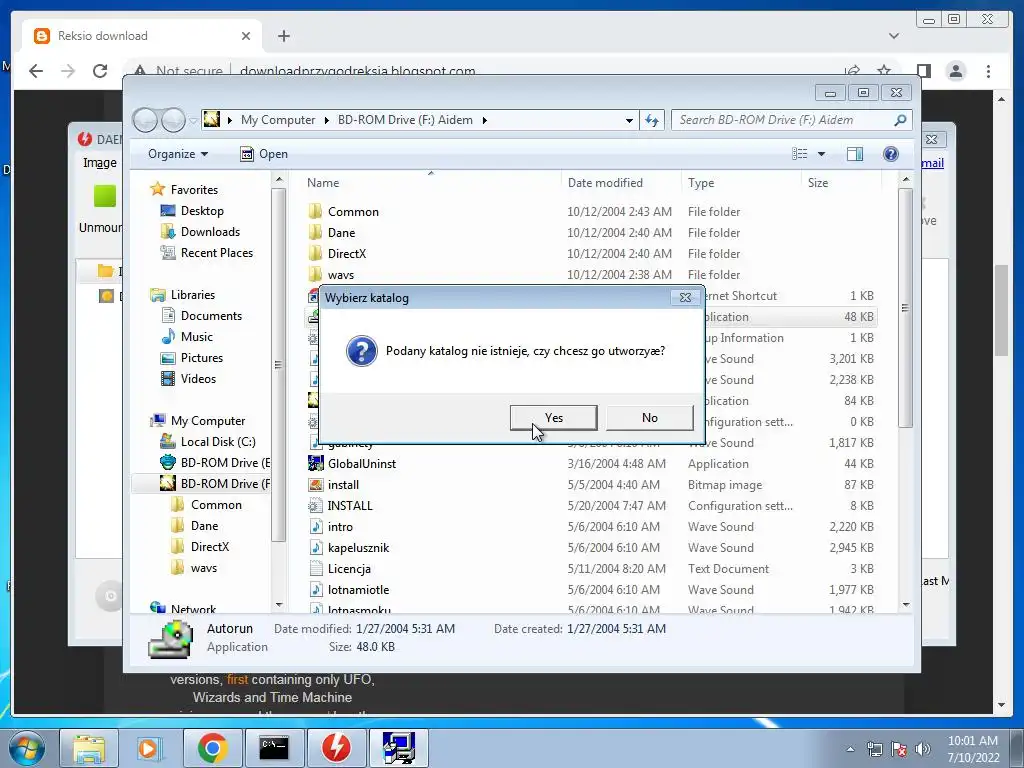Open Pictures library in navigation pane
Image resolution: width=1024 pixels, height=768 pixels.
tap(201, 358)
